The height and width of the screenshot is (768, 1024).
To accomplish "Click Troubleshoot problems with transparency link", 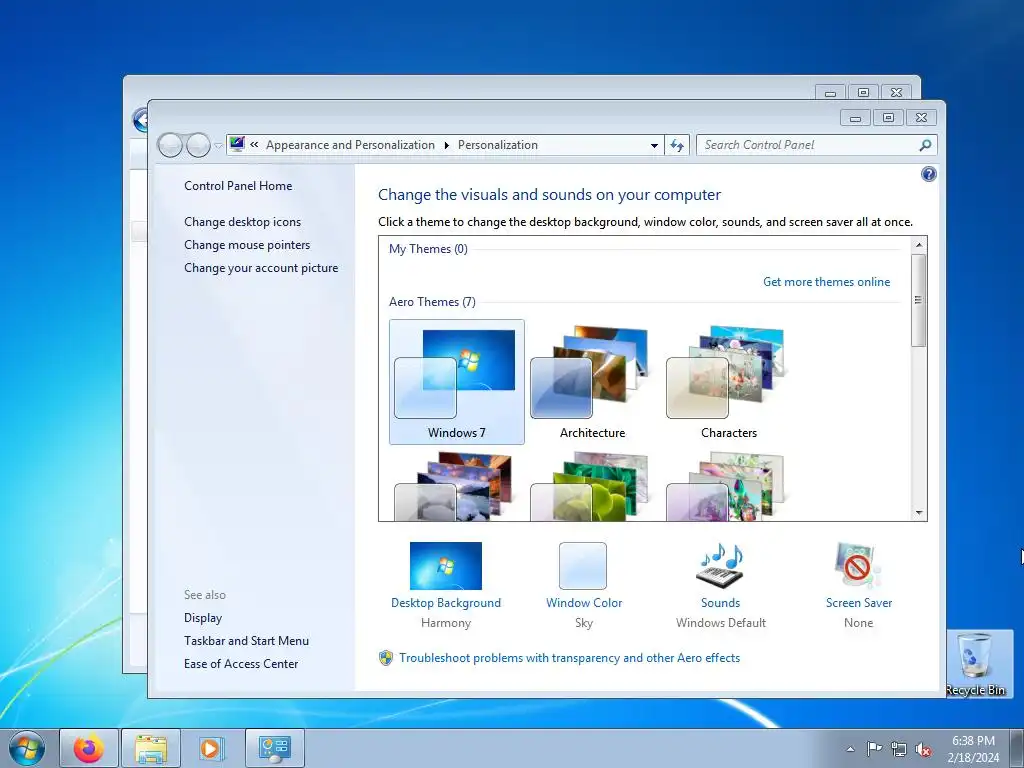I will [569, 658].
